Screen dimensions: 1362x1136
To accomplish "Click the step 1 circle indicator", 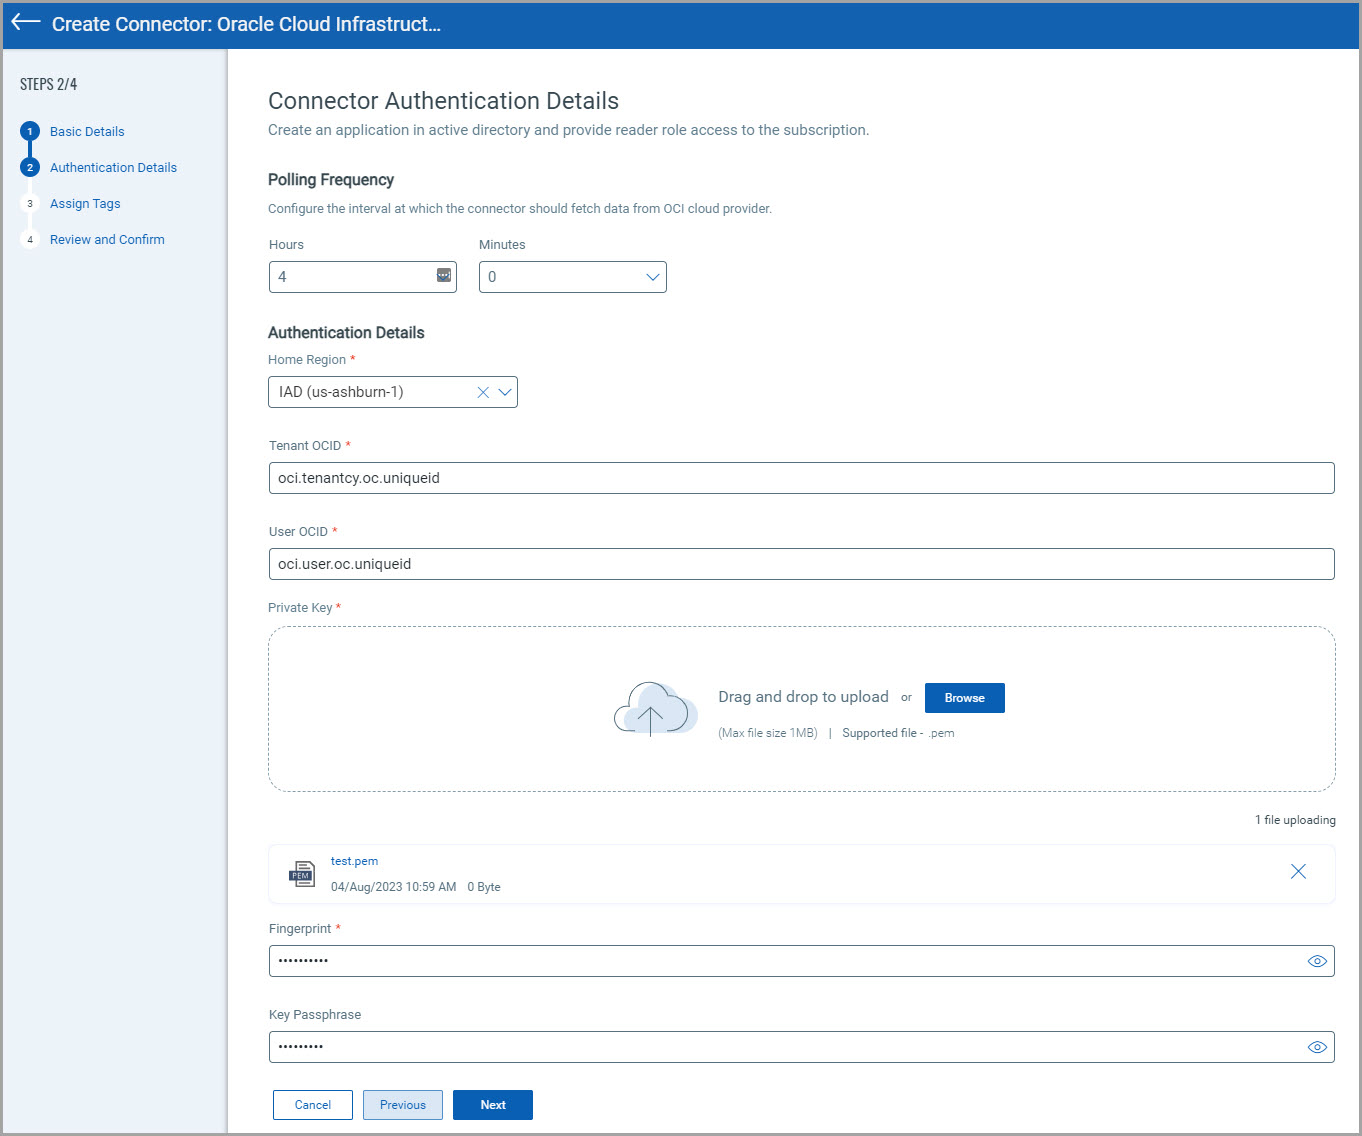I will point(30,131).
